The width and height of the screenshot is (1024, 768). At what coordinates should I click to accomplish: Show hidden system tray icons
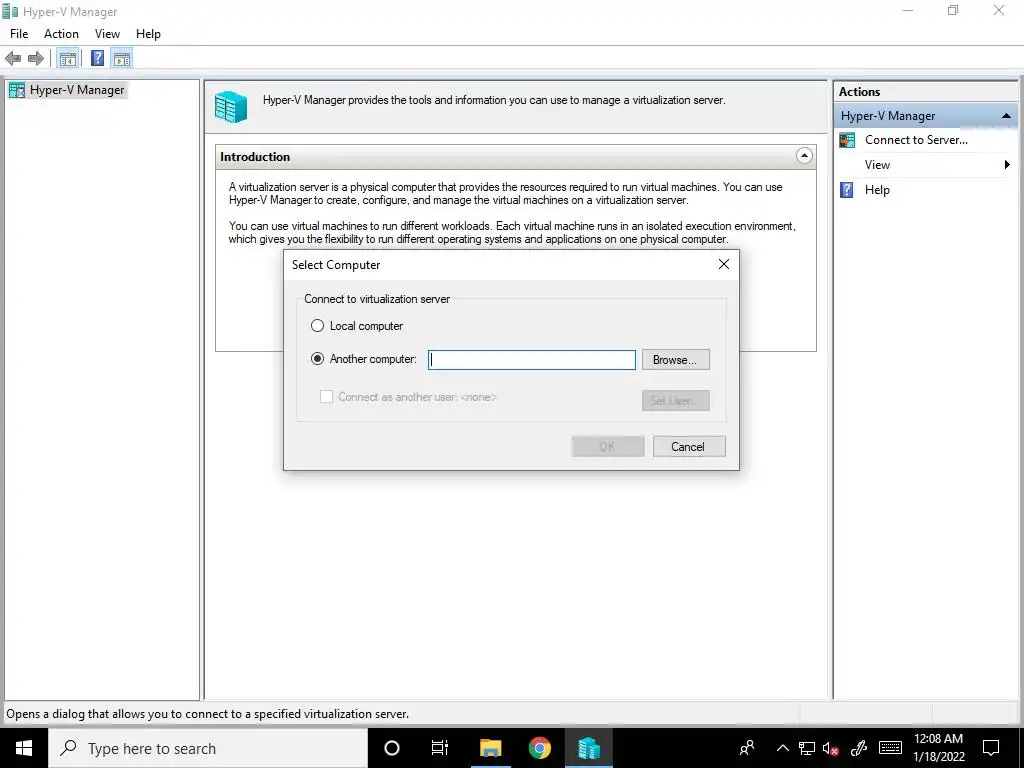pos(782,748)
